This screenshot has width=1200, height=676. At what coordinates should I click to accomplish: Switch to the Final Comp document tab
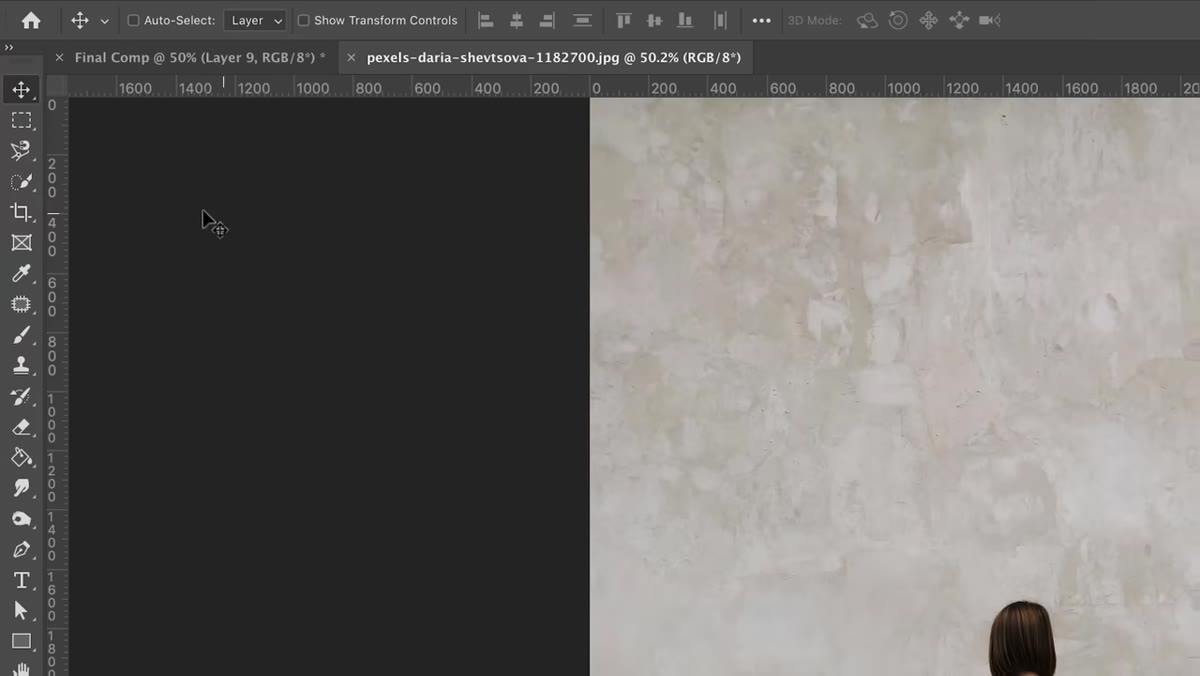point(200,58)
